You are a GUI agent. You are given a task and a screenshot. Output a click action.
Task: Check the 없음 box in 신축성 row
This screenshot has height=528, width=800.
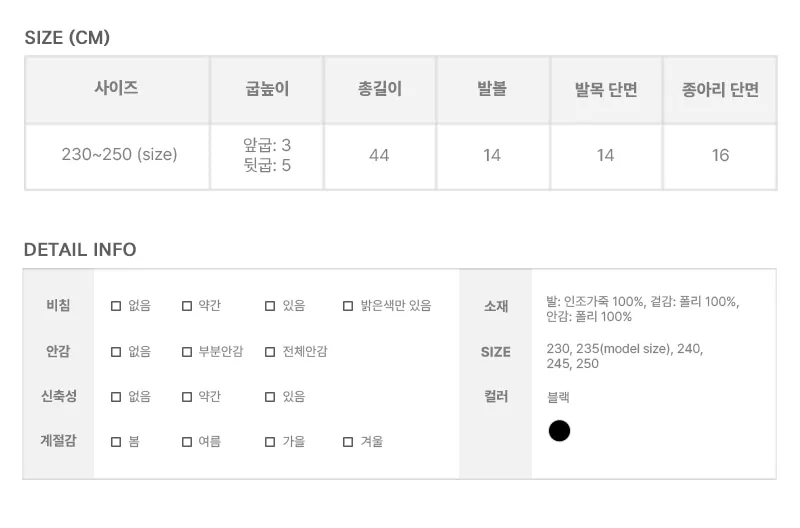point(116,397)
